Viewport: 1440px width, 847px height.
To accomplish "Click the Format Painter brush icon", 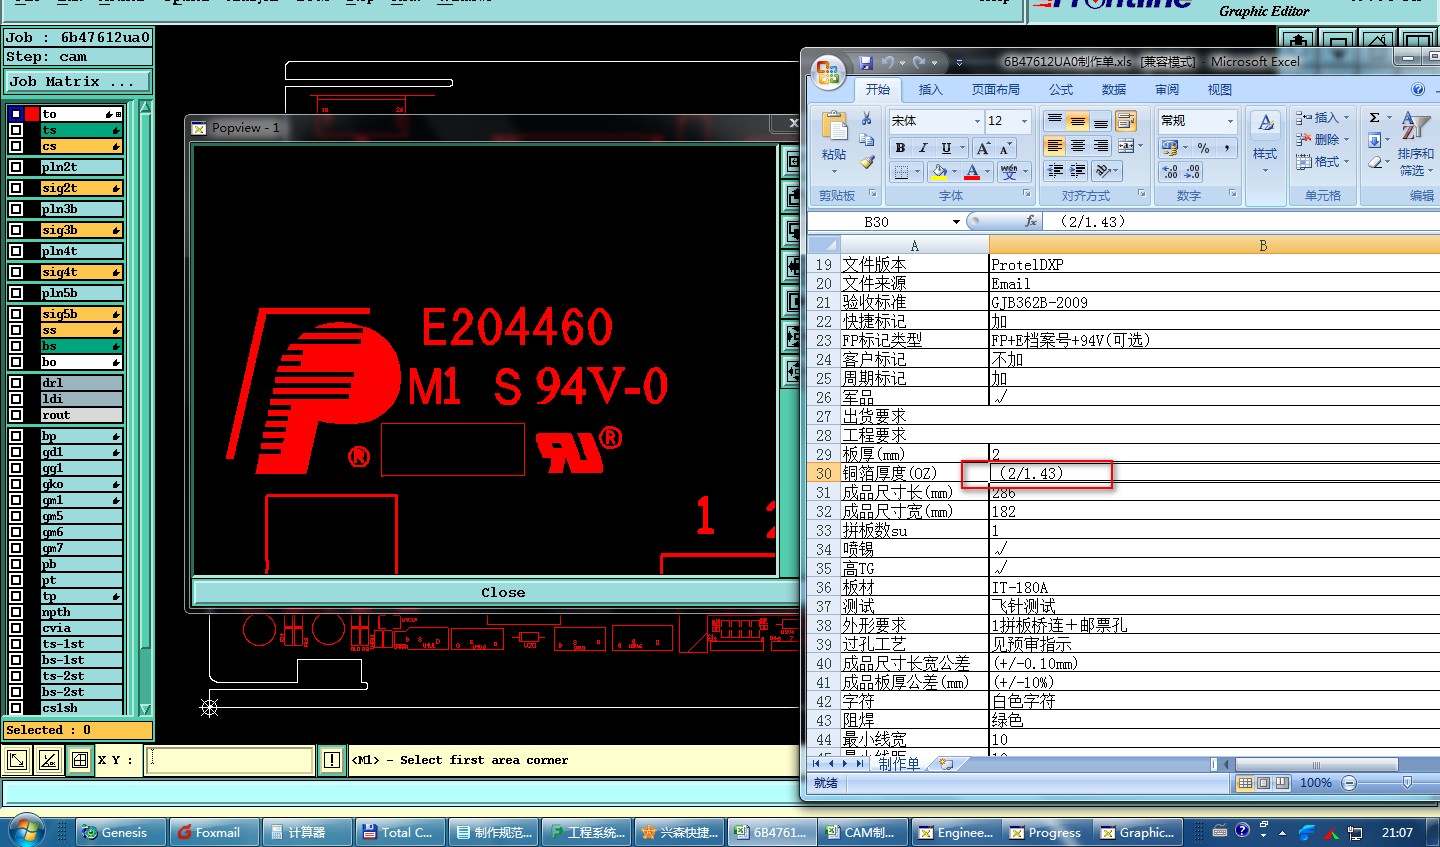I will coord(867,161).
